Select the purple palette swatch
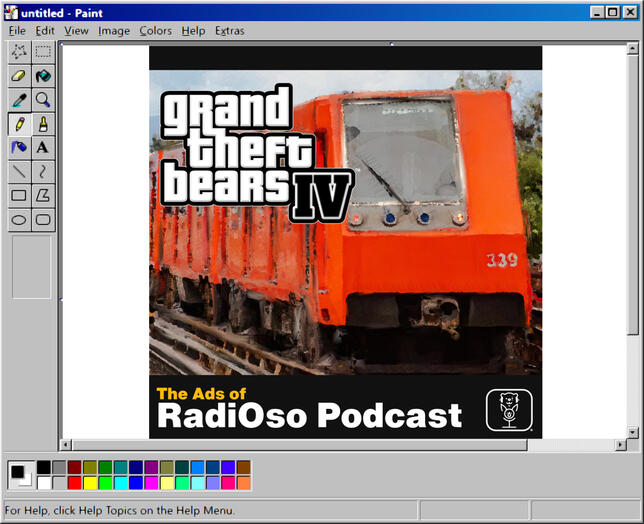 151,467
